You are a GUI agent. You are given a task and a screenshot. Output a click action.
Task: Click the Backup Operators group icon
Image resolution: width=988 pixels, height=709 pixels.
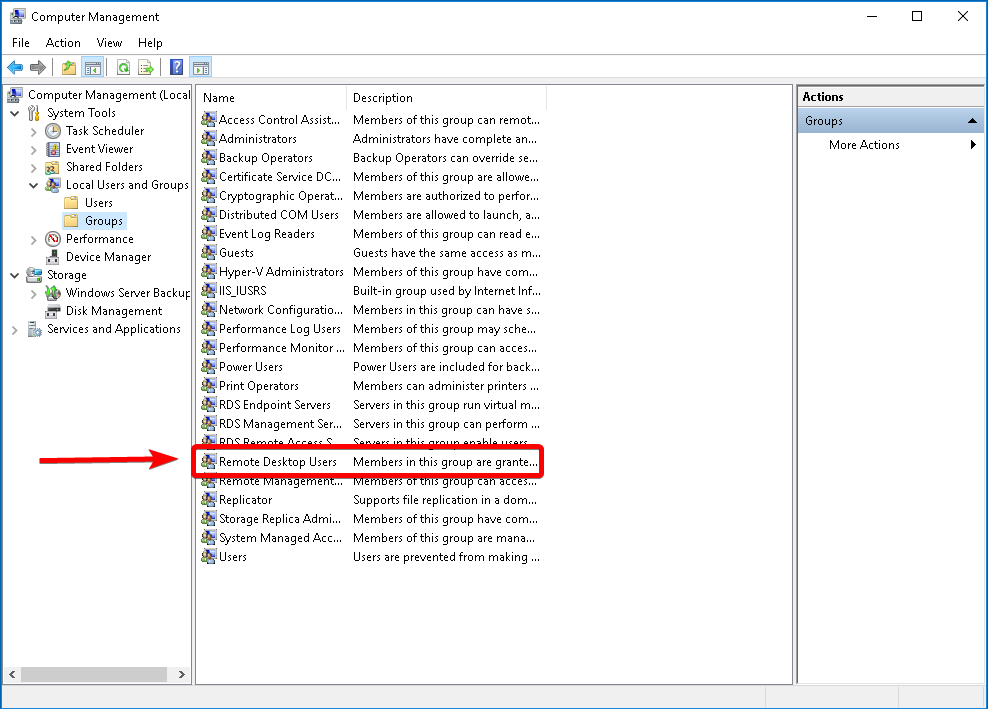(x=209, y=158)
